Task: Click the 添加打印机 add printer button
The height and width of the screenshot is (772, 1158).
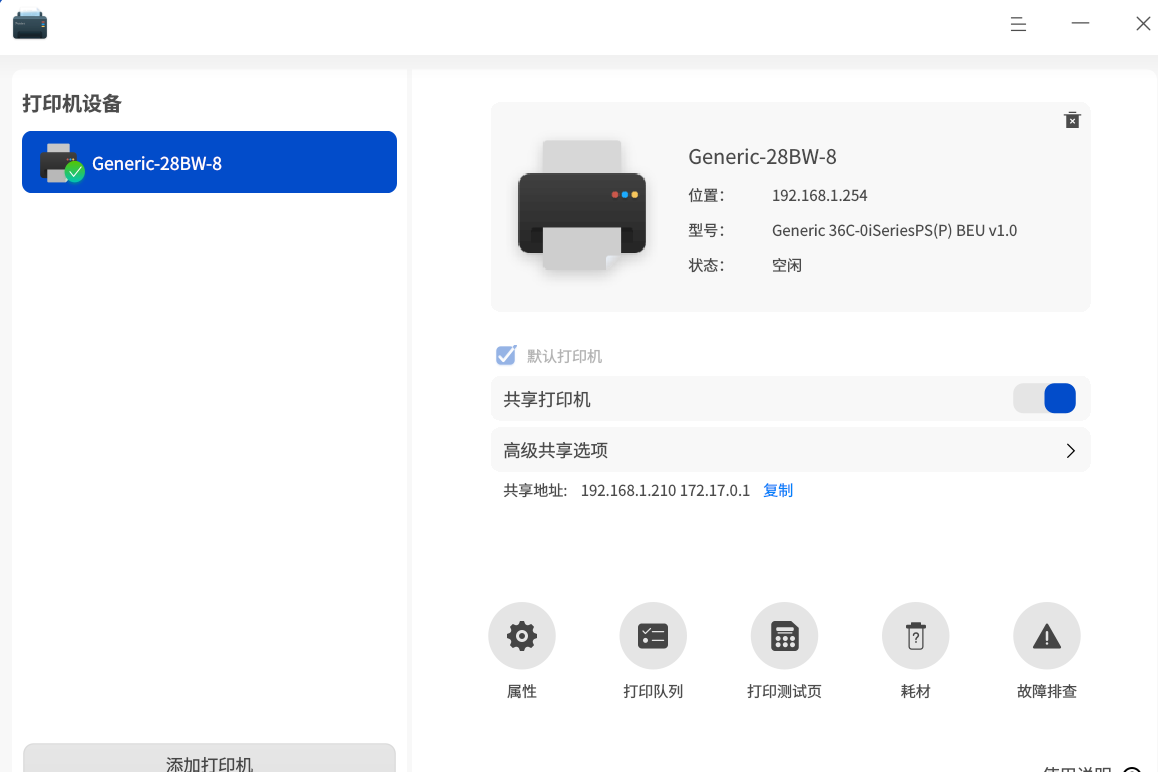Action: [x=209, y=758]
